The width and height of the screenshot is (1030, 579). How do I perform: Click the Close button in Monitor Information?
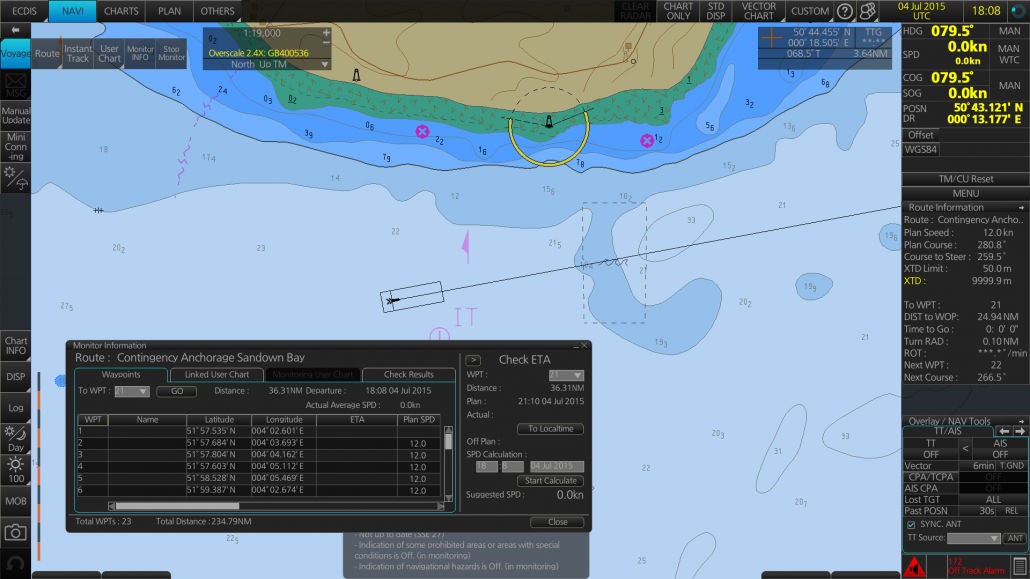[x=557, y=522]
